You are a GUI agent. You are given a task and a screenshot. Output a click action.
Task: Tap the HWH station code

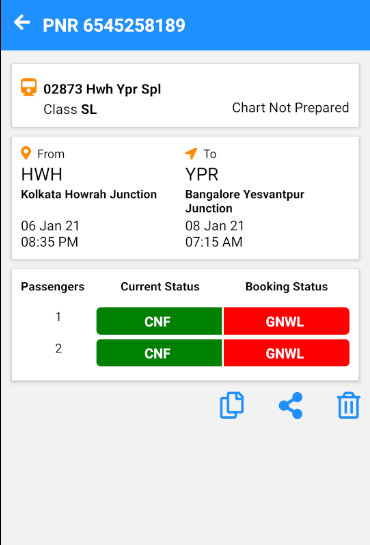coord(42,174)
